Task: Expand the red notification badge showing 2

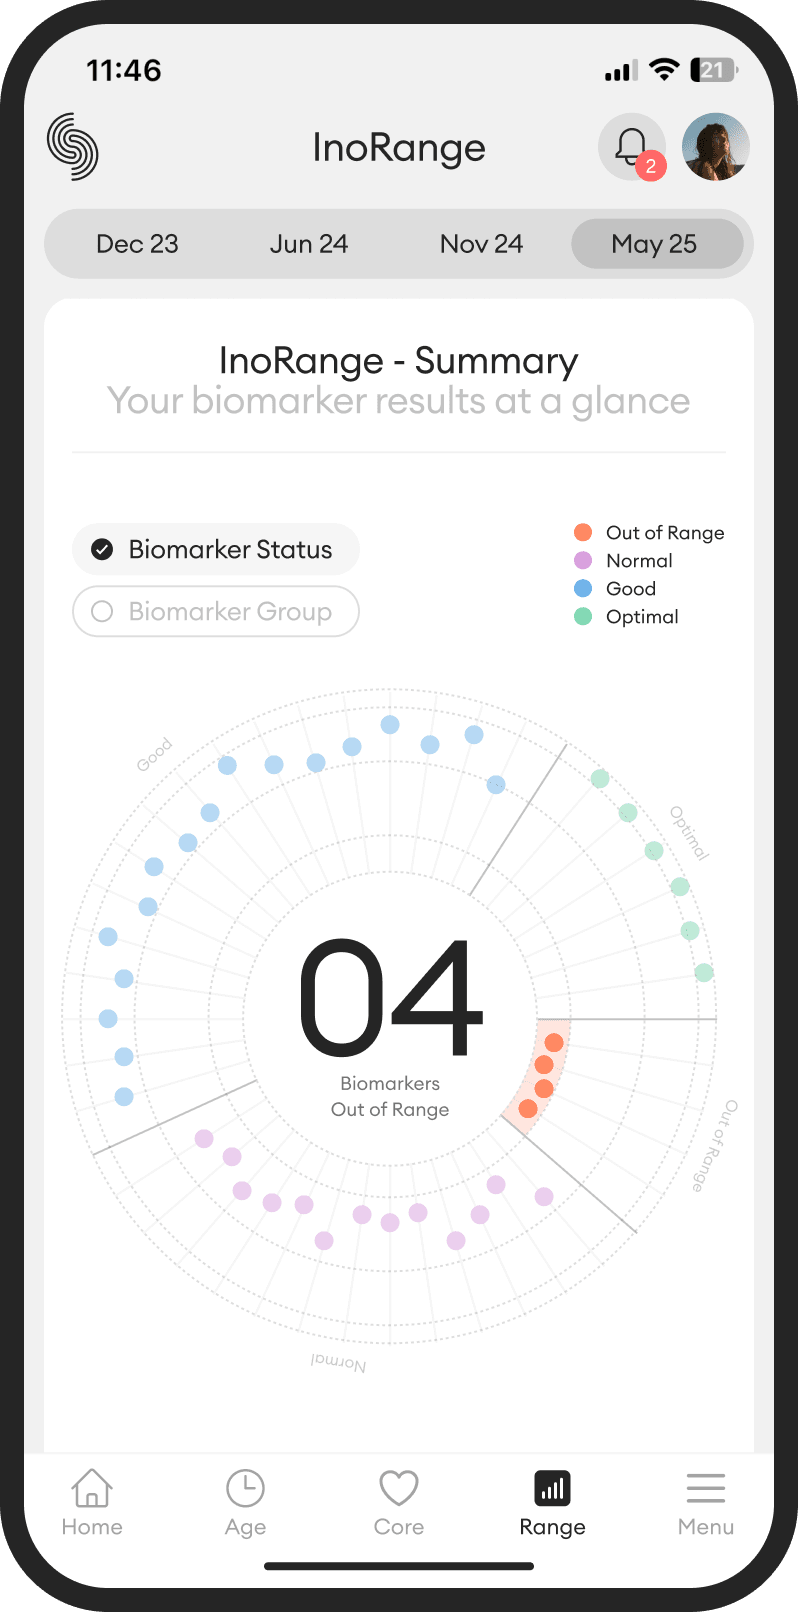Action: tap(651, 167)
